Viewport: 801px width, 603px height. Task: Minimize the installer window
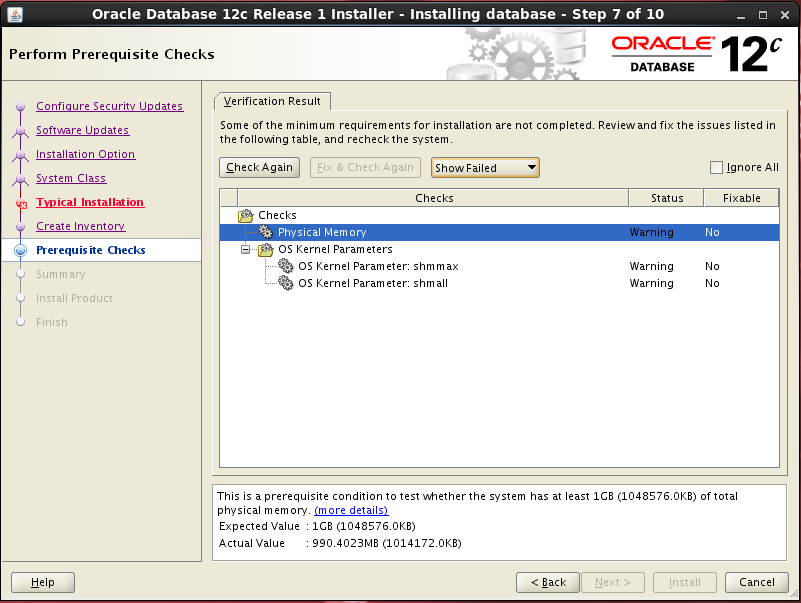(741, 15)
